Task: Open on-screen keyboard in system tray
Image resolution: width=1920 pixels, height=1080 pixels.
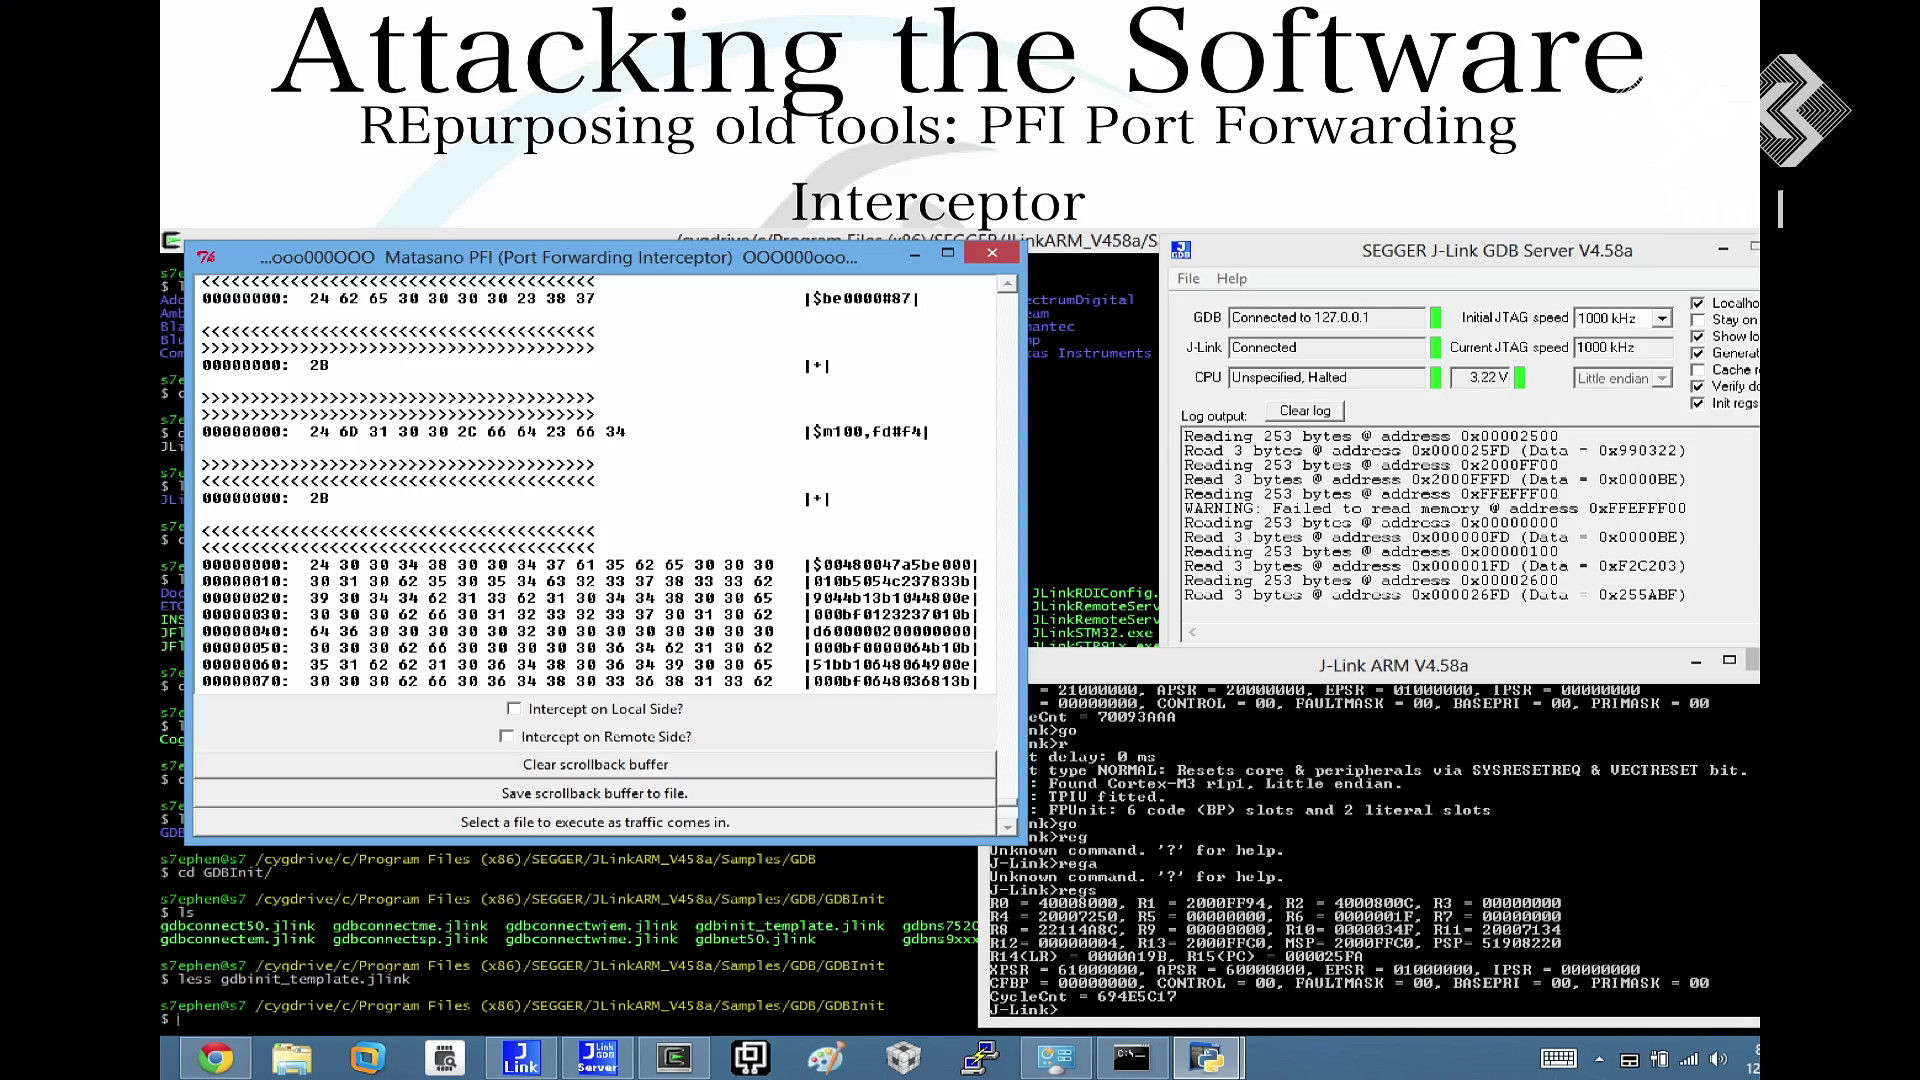Action: [1559, 1059]
